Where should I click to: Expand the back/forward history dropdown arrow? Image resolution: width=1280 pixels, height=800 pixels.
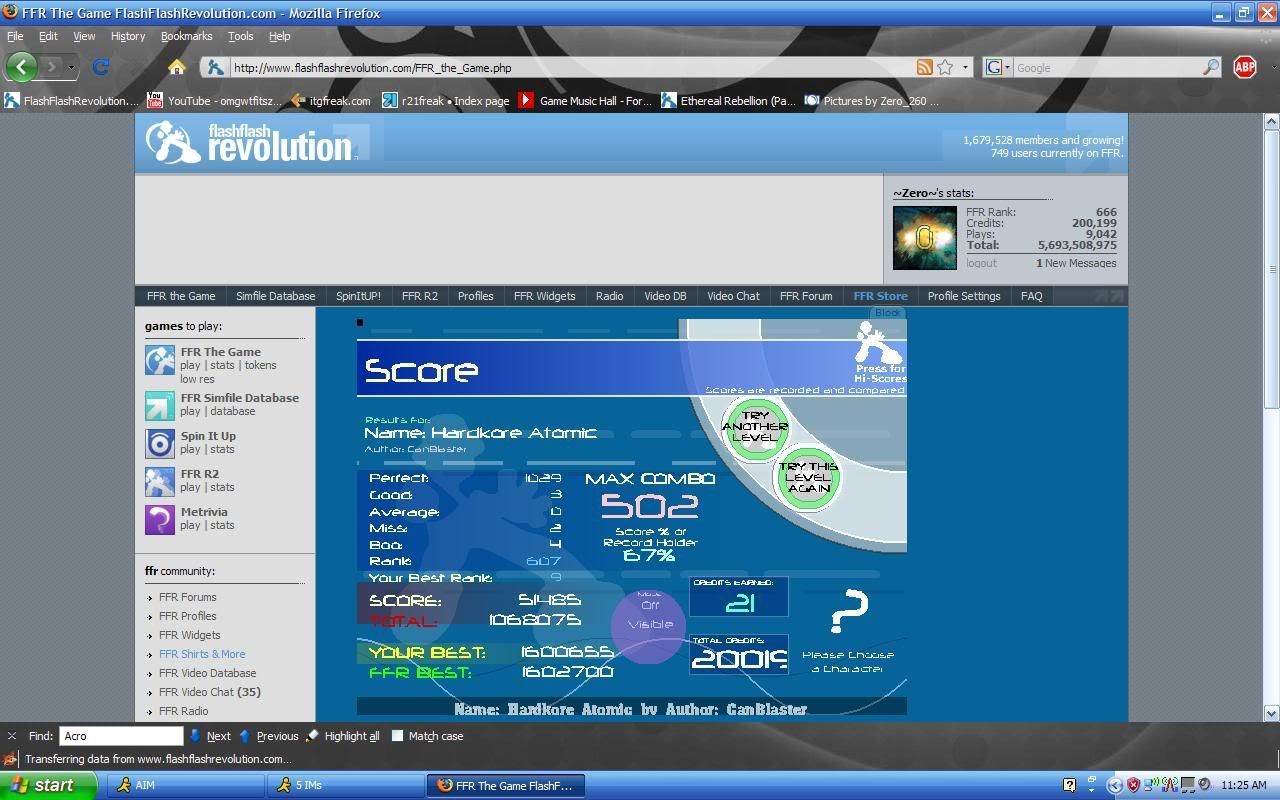point(71,67)
